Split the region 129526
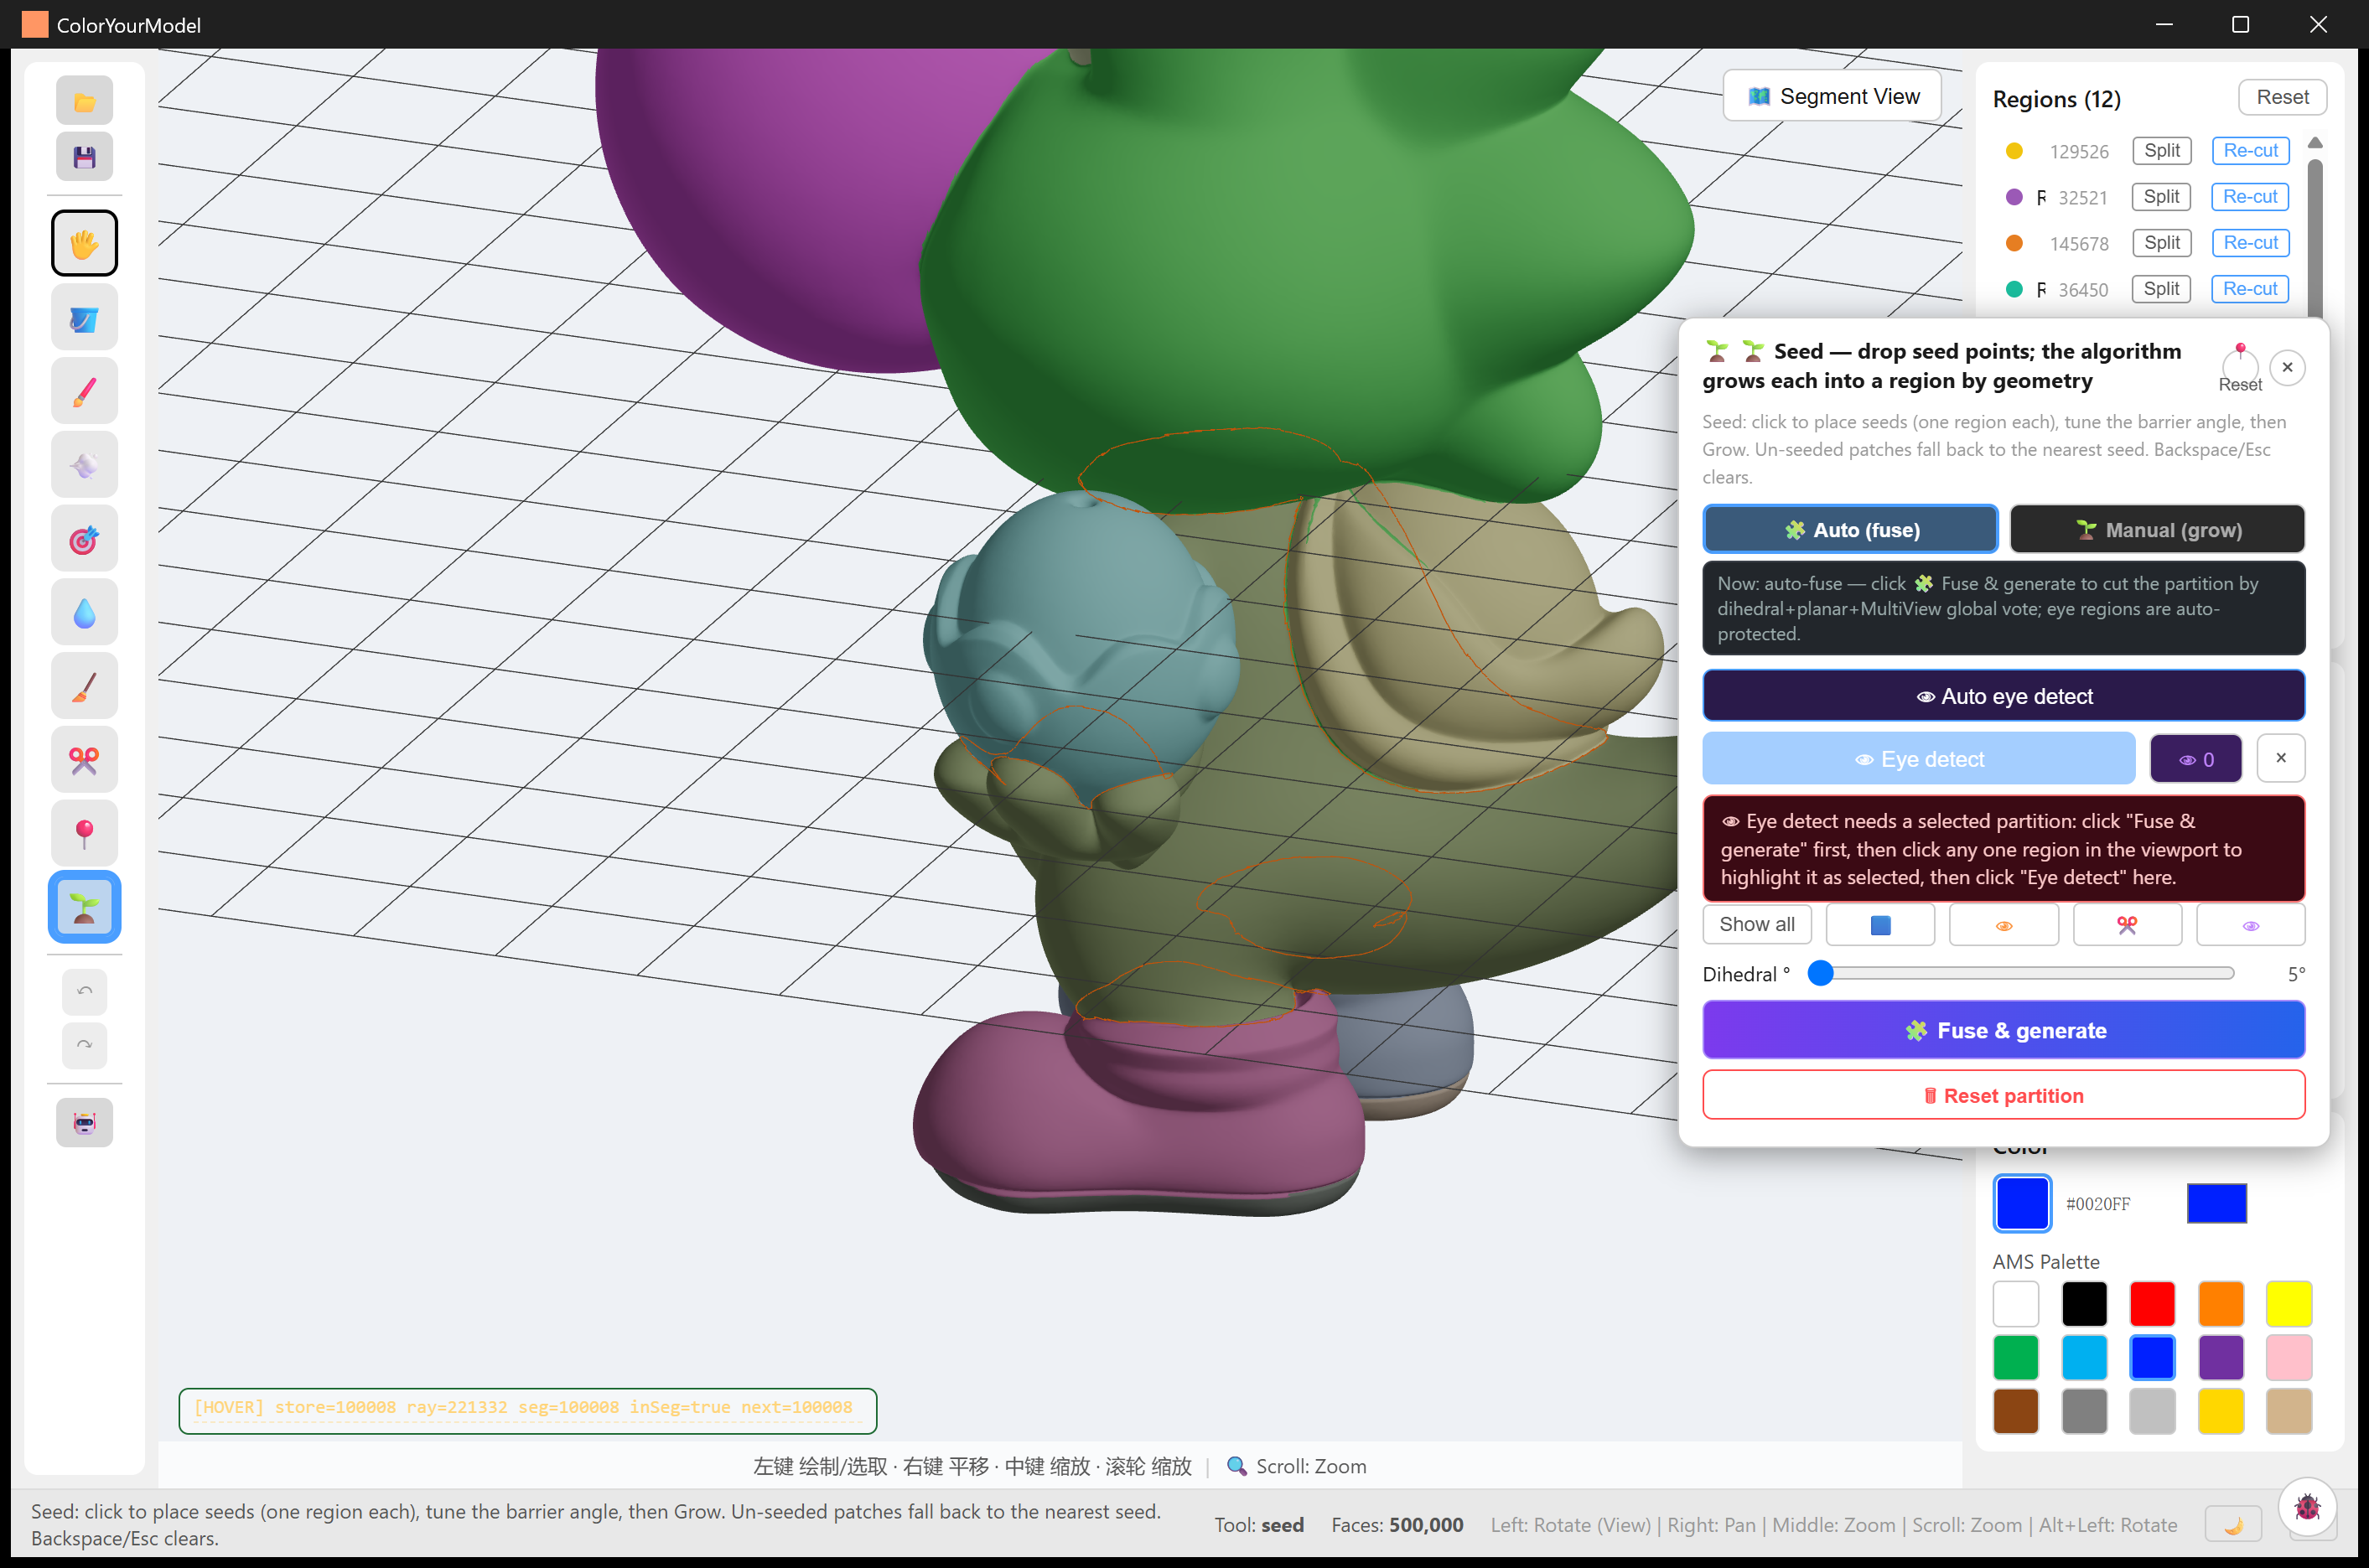 pos(2161,151)
